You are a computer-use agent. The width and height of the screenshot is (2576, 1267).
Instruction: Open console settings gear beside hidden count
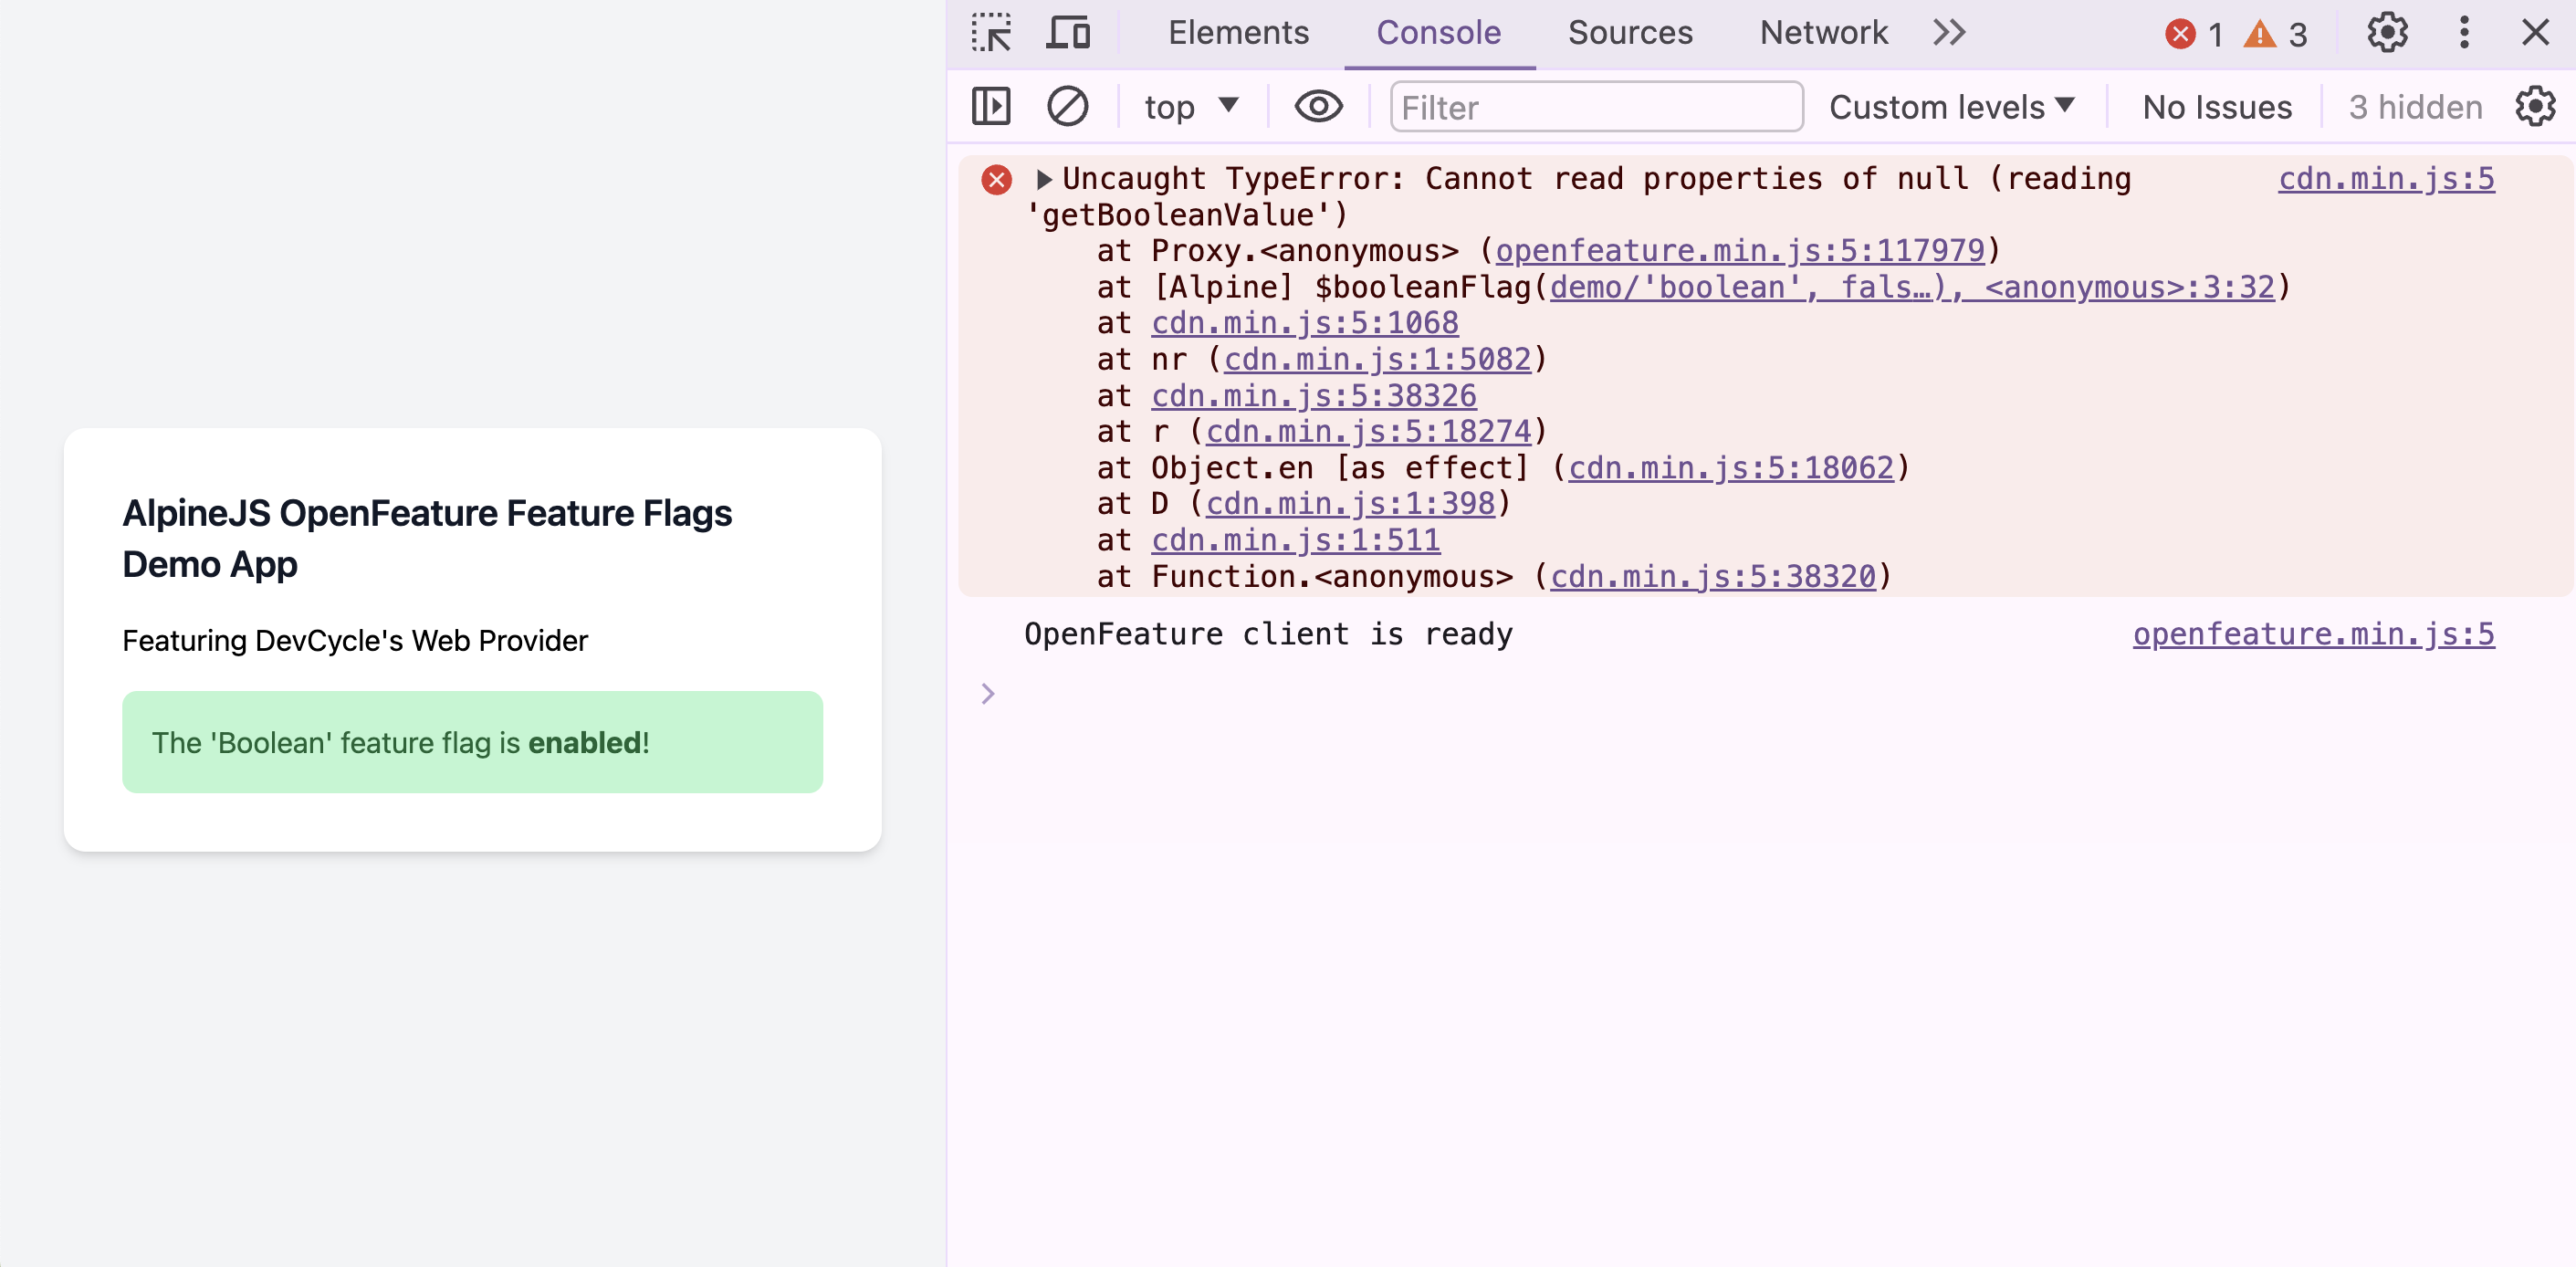[2535, 106]
